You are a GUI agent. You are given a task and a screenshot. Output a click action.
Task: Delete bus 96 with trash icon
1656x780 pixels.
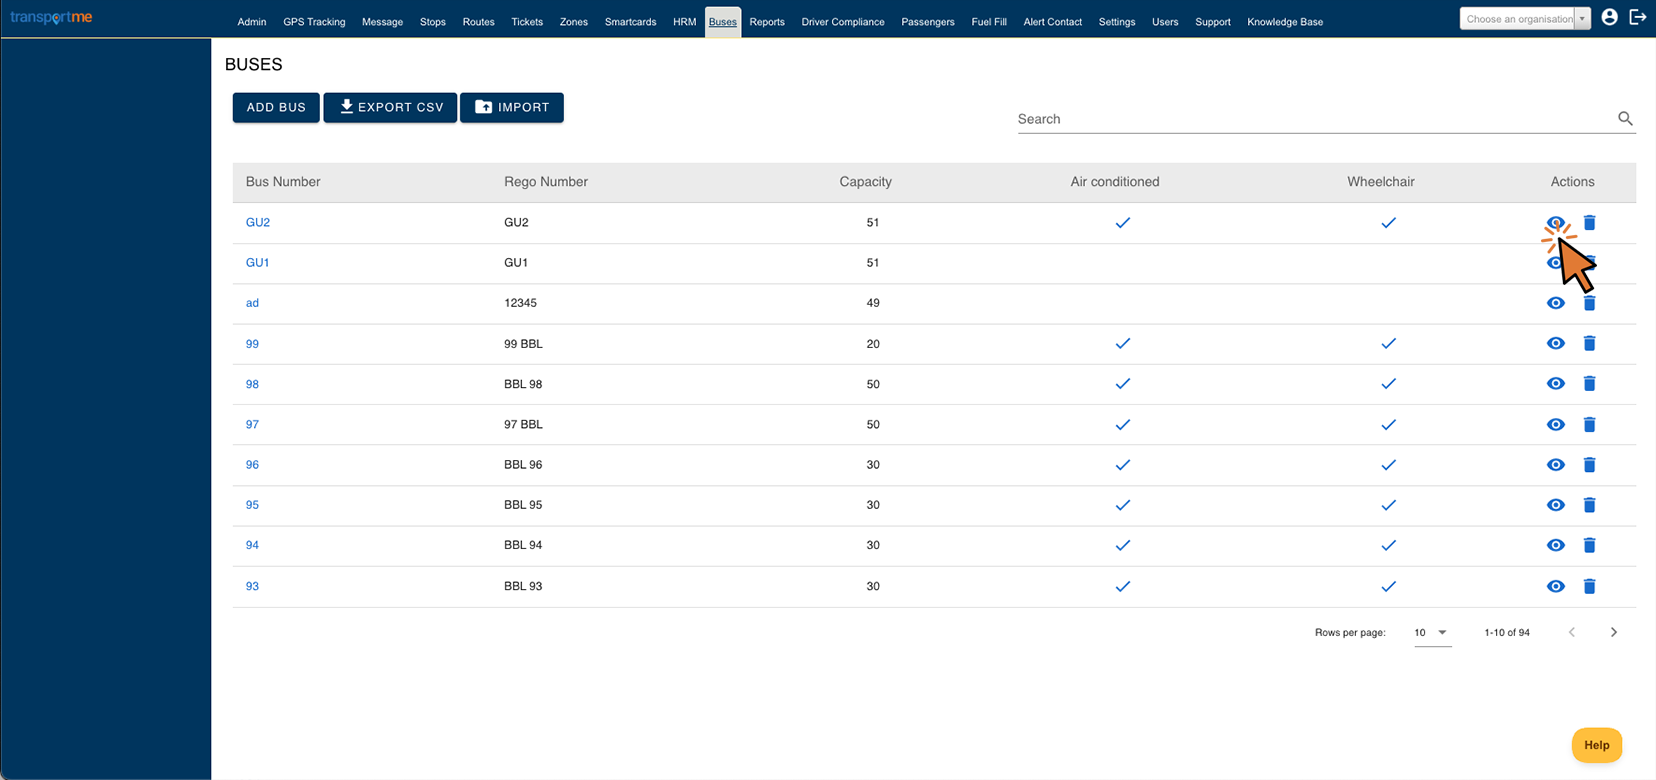(x=1589, y=465)
